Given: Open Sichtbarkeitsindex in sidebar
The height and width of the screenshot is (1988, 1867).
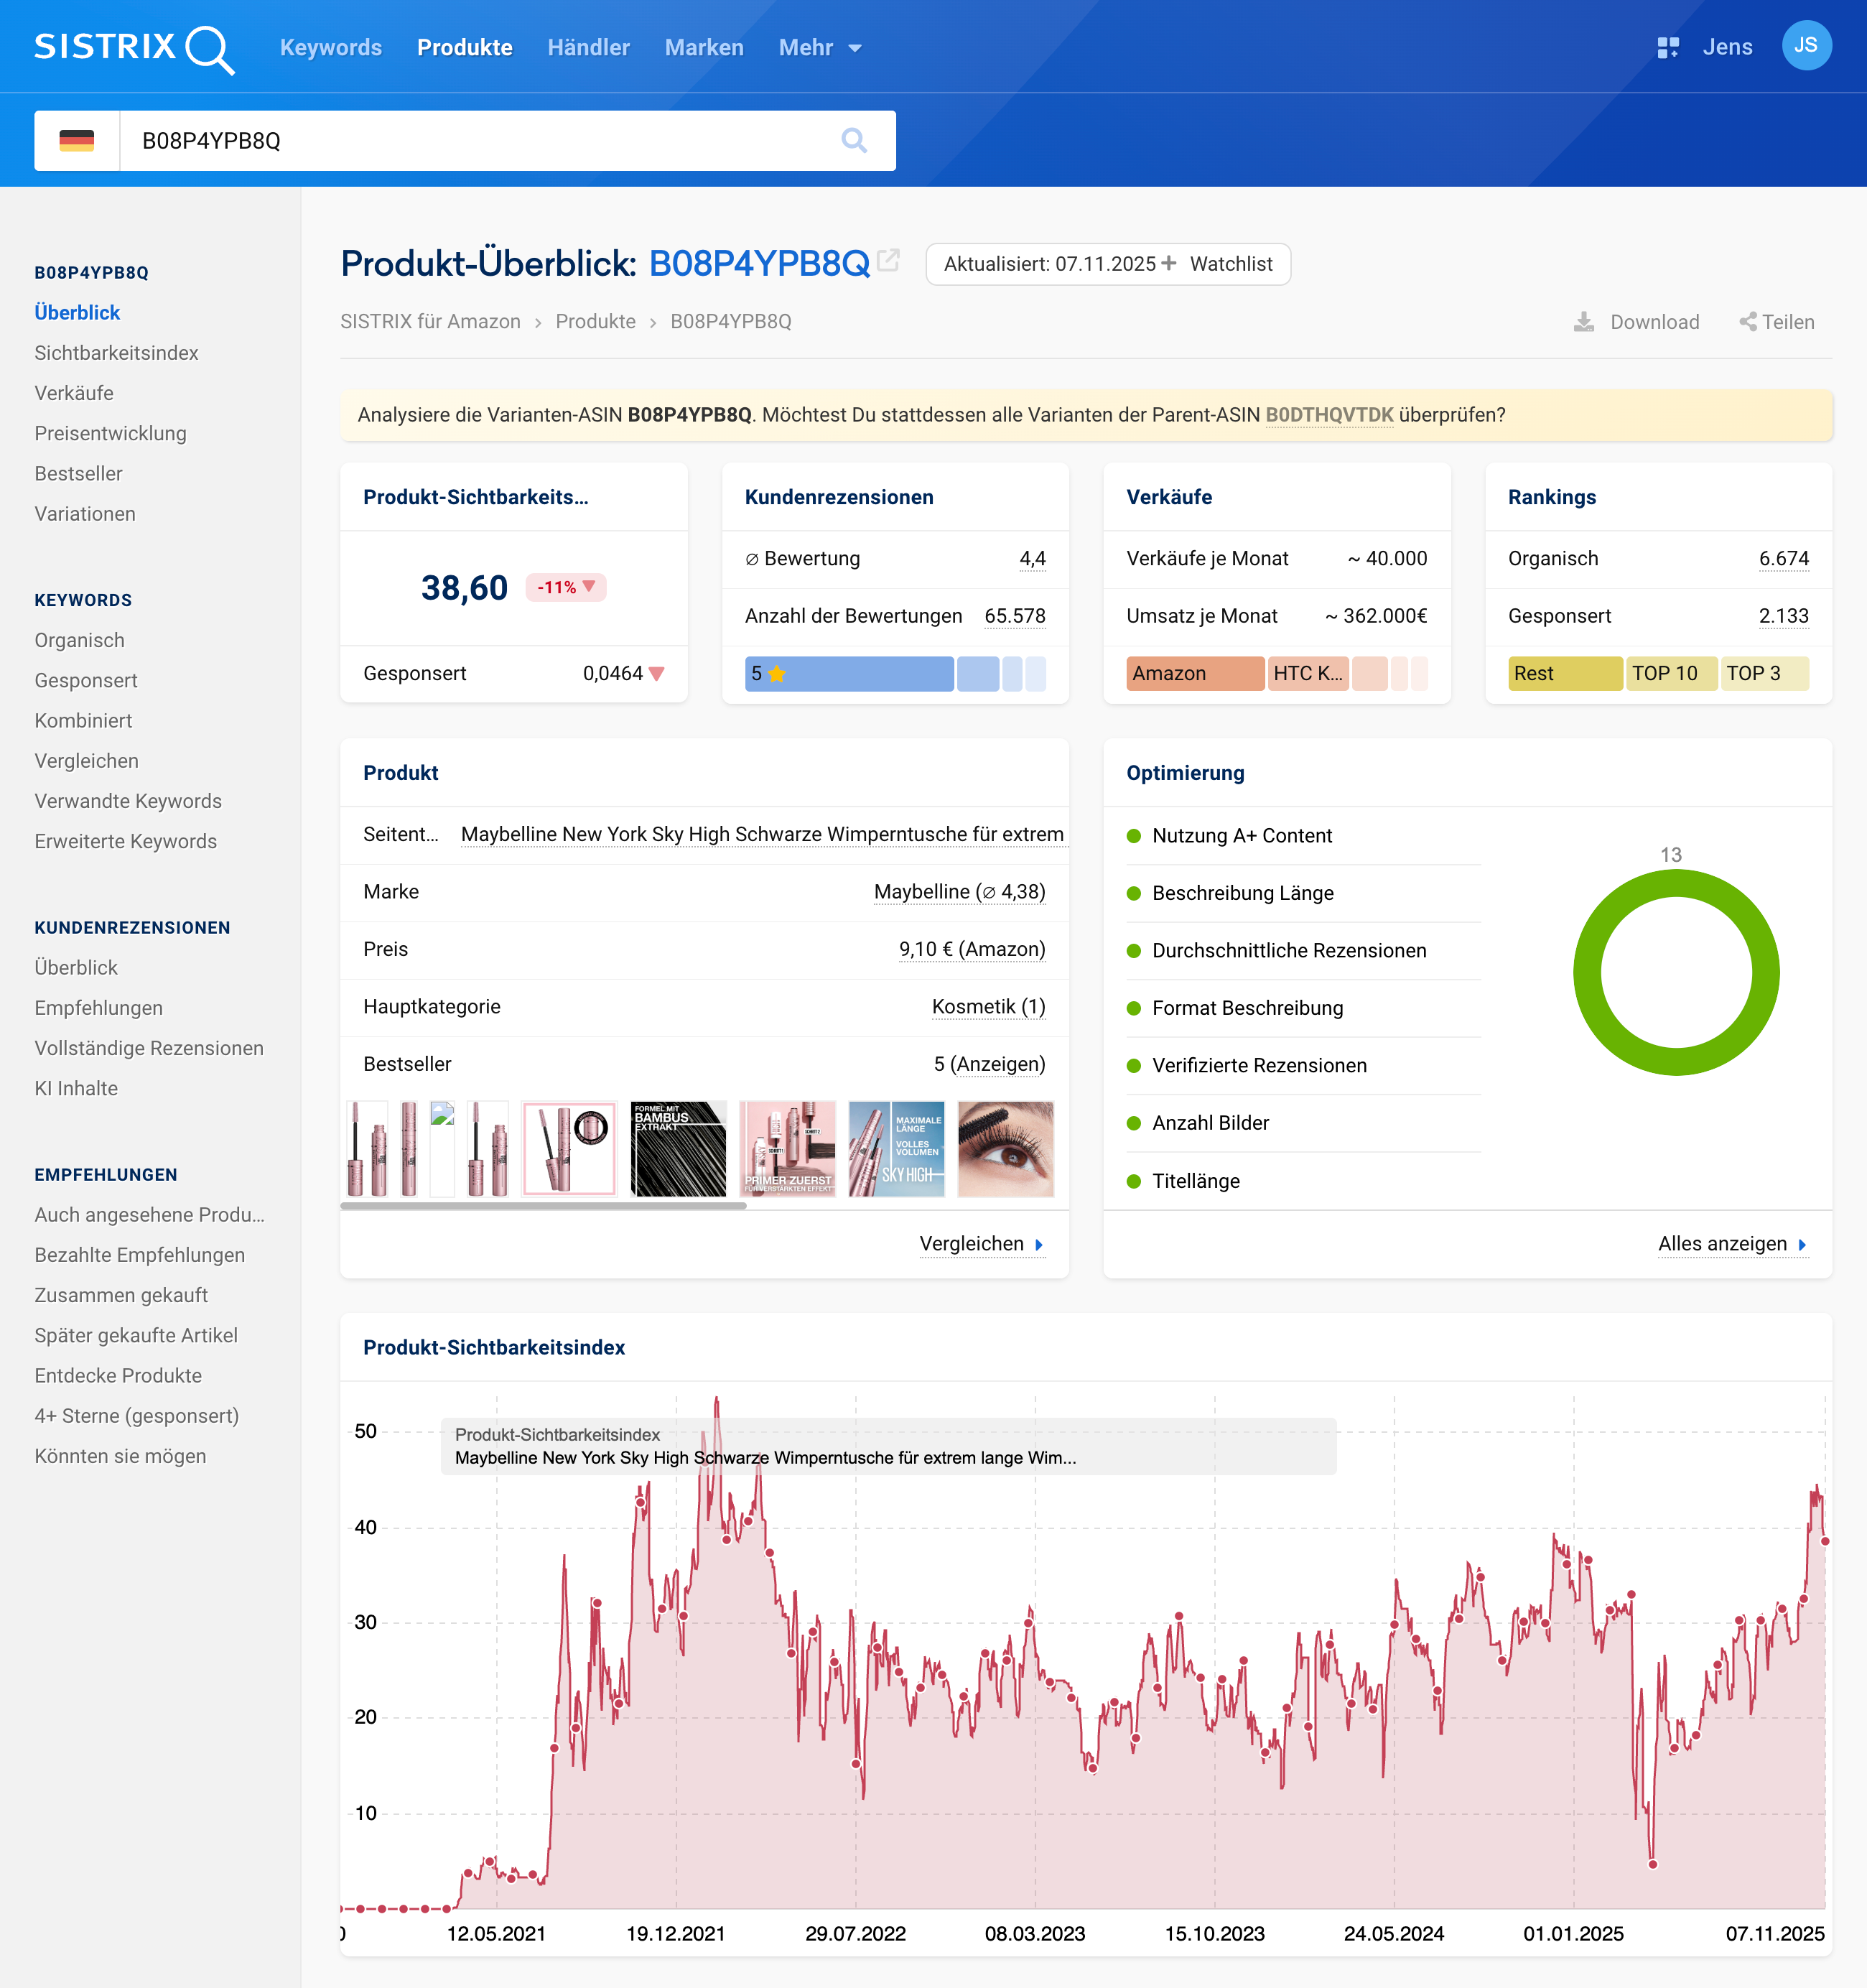Looking at the screenshot, I should pyautogui.click(x=116, y=353).
